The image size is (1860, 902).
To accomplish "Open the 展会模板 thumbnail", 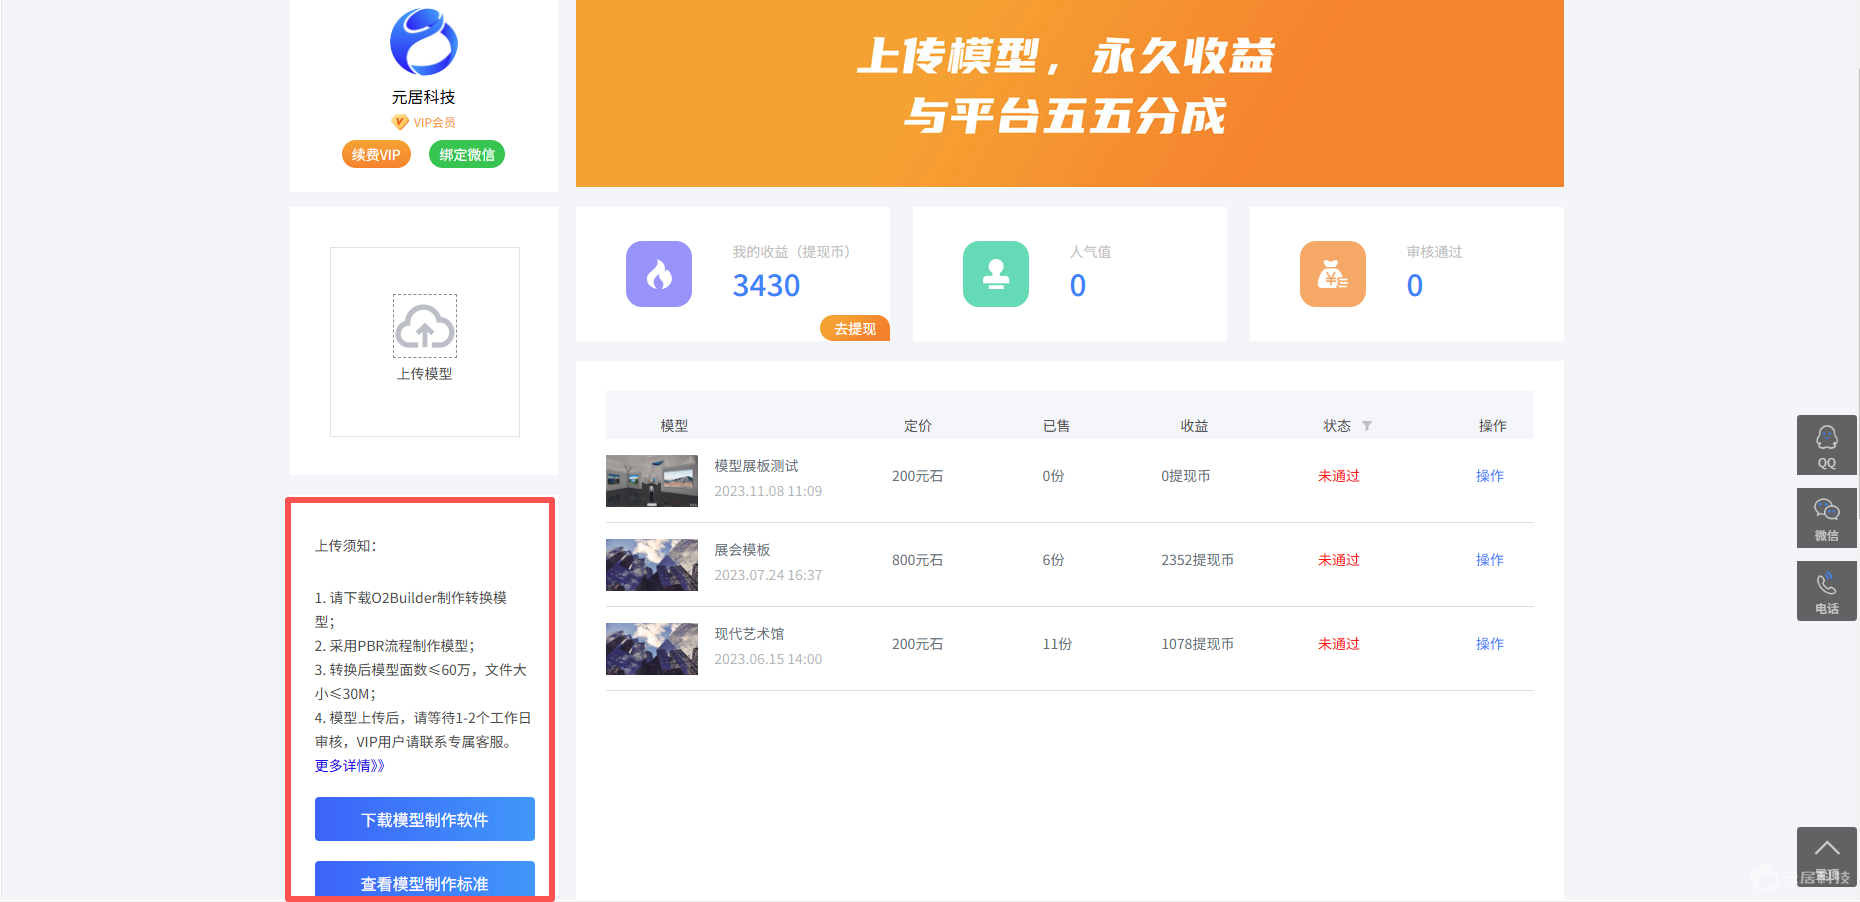I will 652,565.
